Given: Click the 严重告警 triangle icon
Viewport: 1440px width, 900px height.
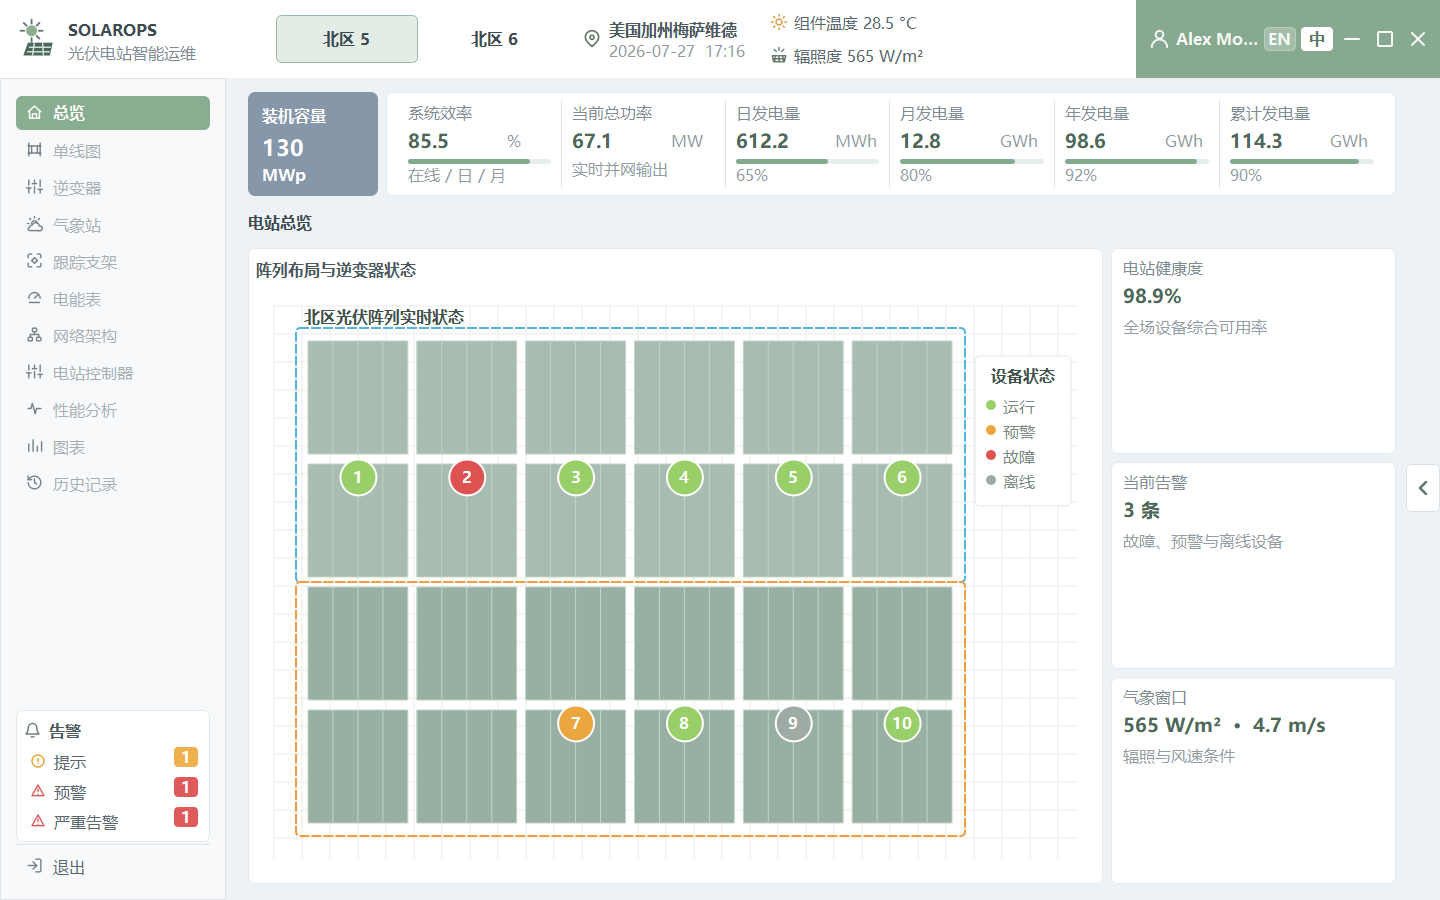Looking at the screenshot, I should tap(38, 821).
